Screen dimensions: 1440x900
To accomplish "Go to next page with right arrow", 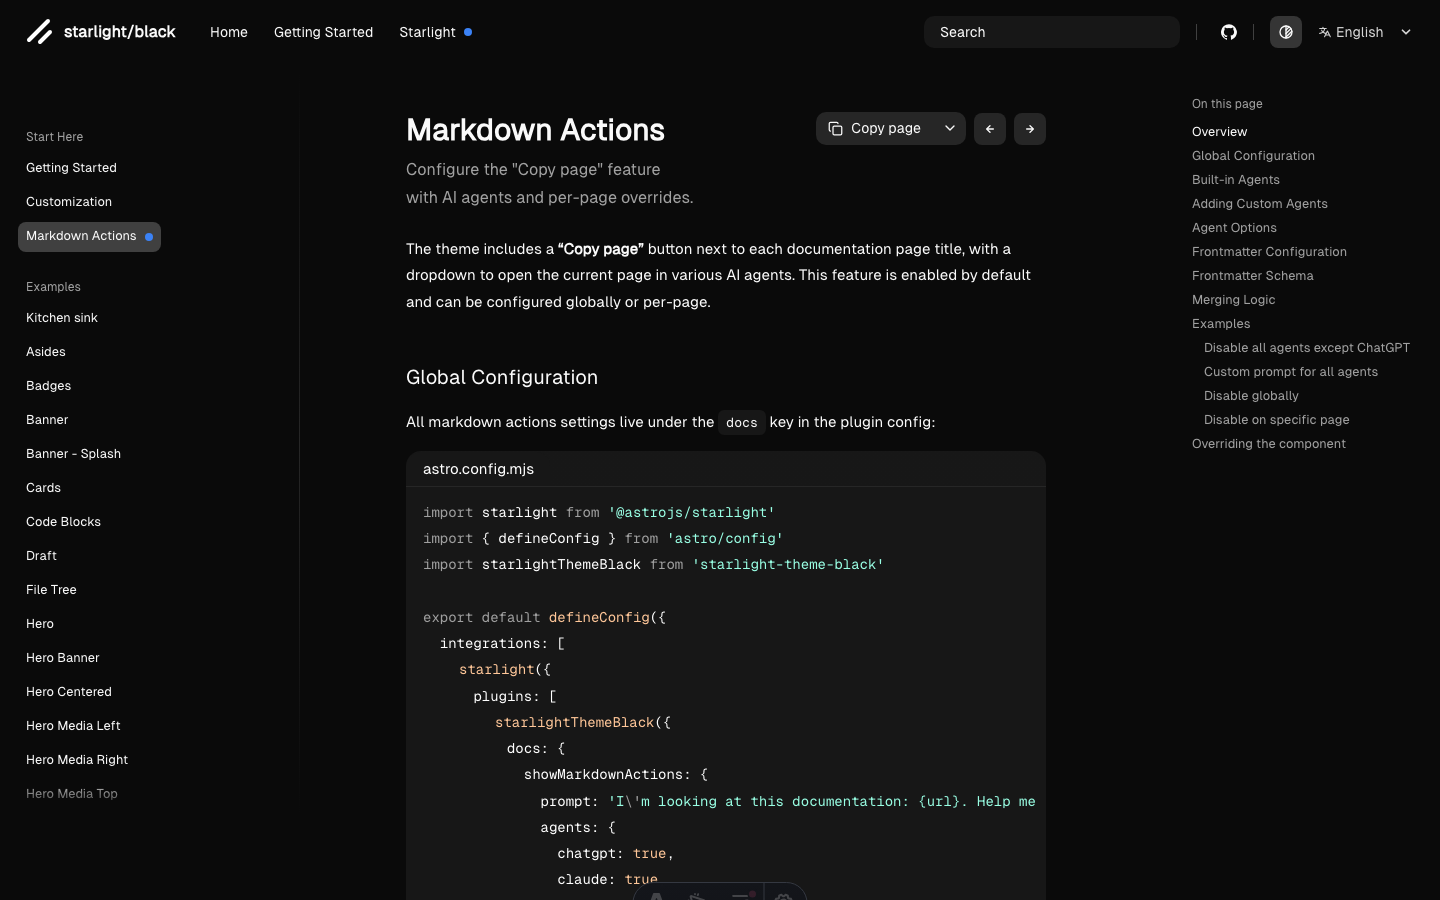I will (x=1030, y=129).
